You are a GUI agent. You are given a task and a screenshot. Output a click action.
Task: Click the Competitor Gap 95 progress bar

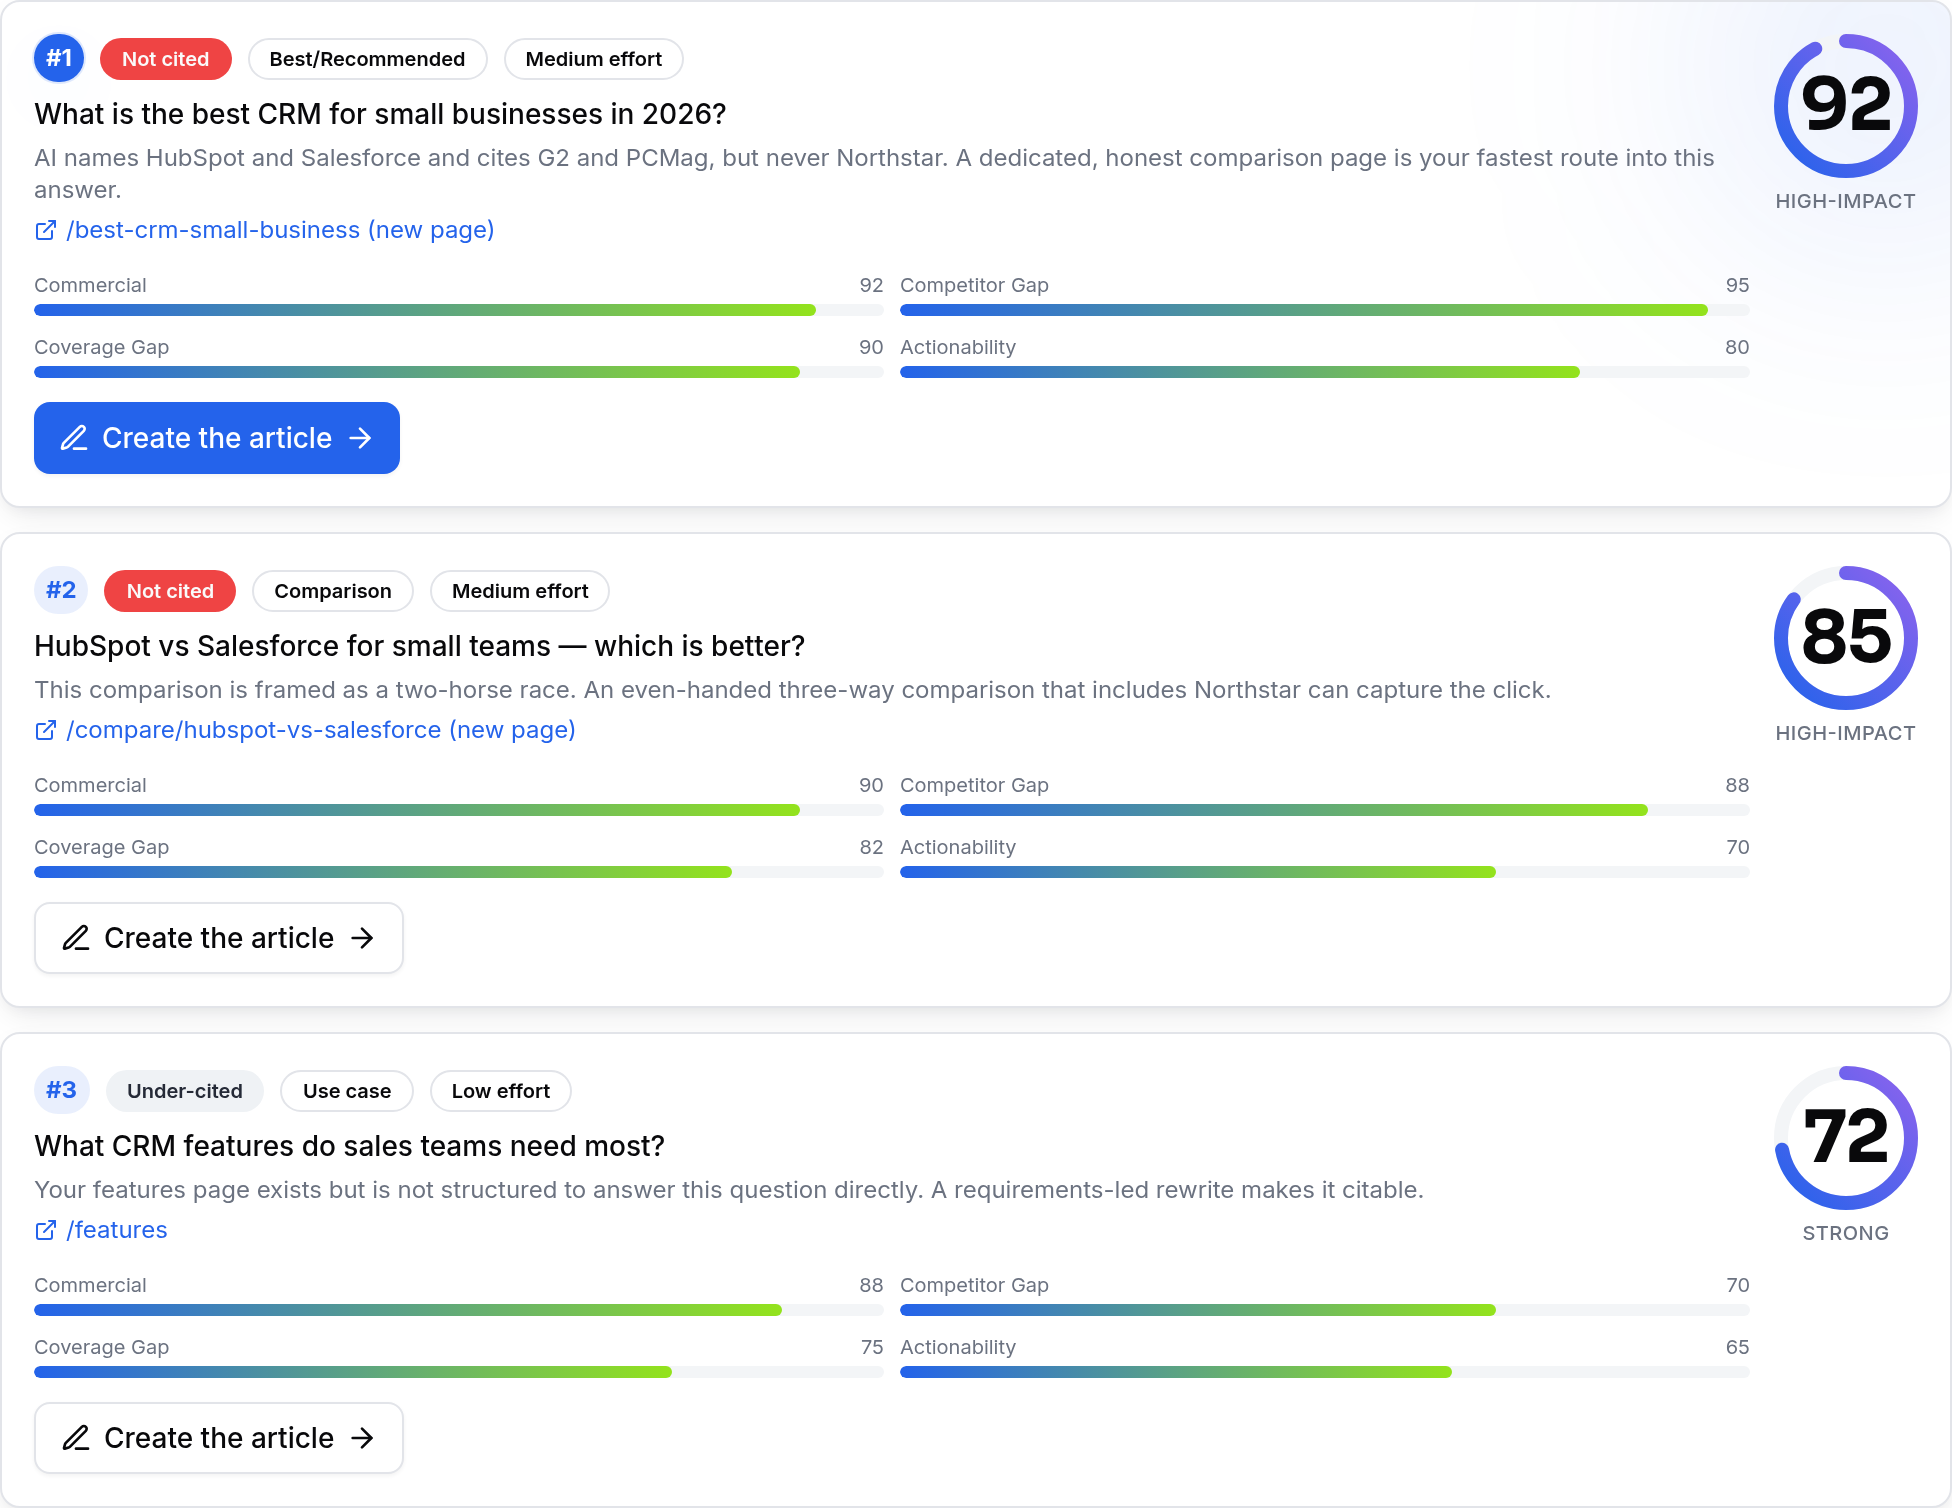tap(1325, 310)
